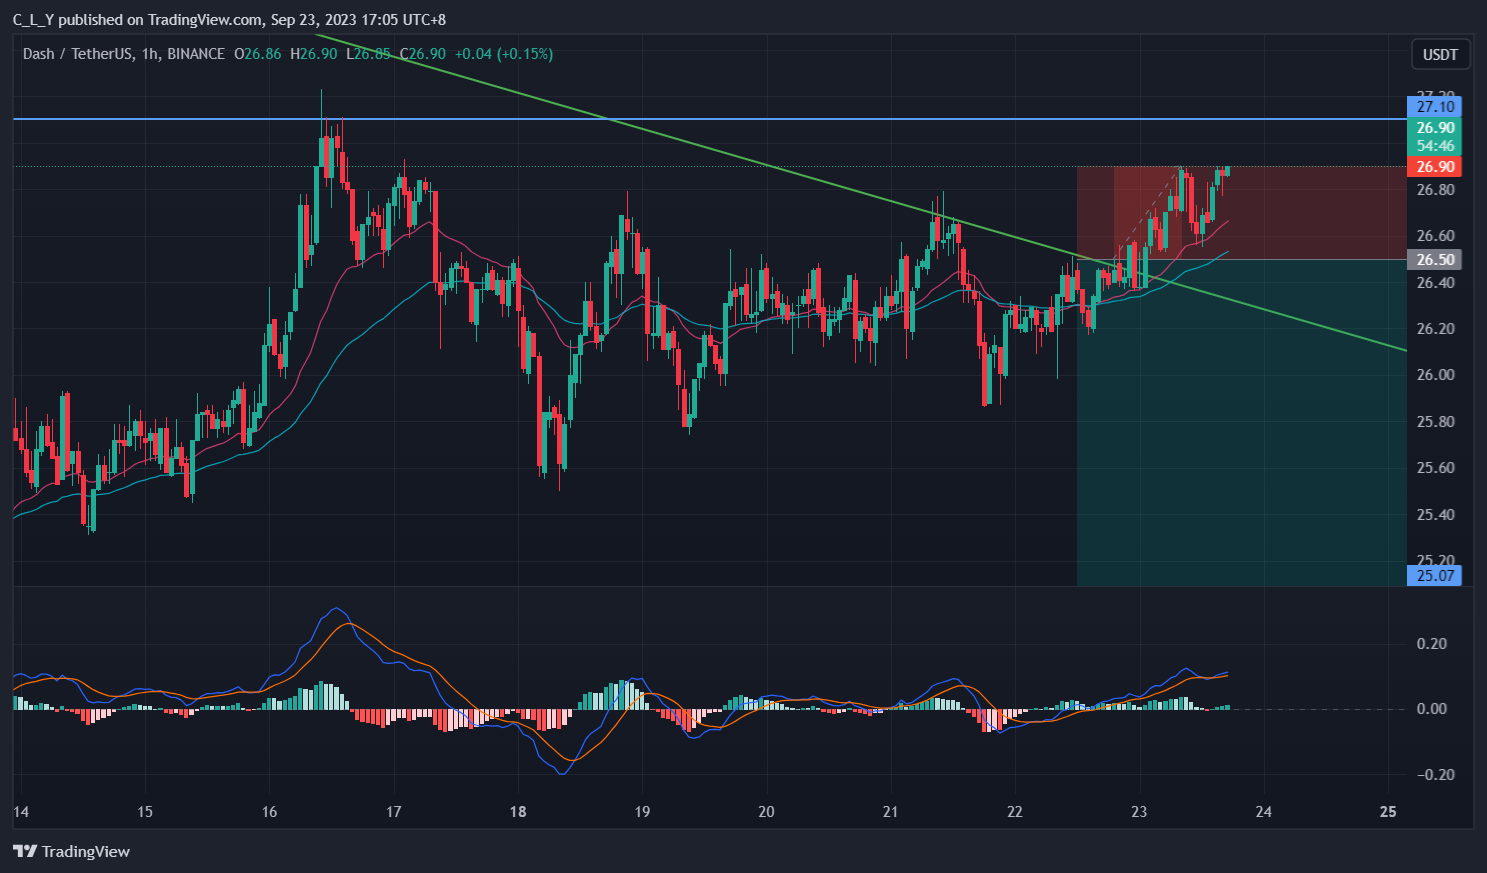Click date label 14 on time axis
Screen dimensions: 1487x873
click(21, 811)
